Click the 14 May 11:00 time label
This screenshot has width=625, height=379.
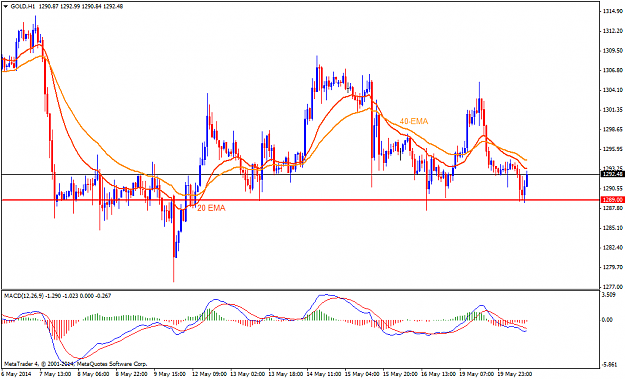coord(324,375)
